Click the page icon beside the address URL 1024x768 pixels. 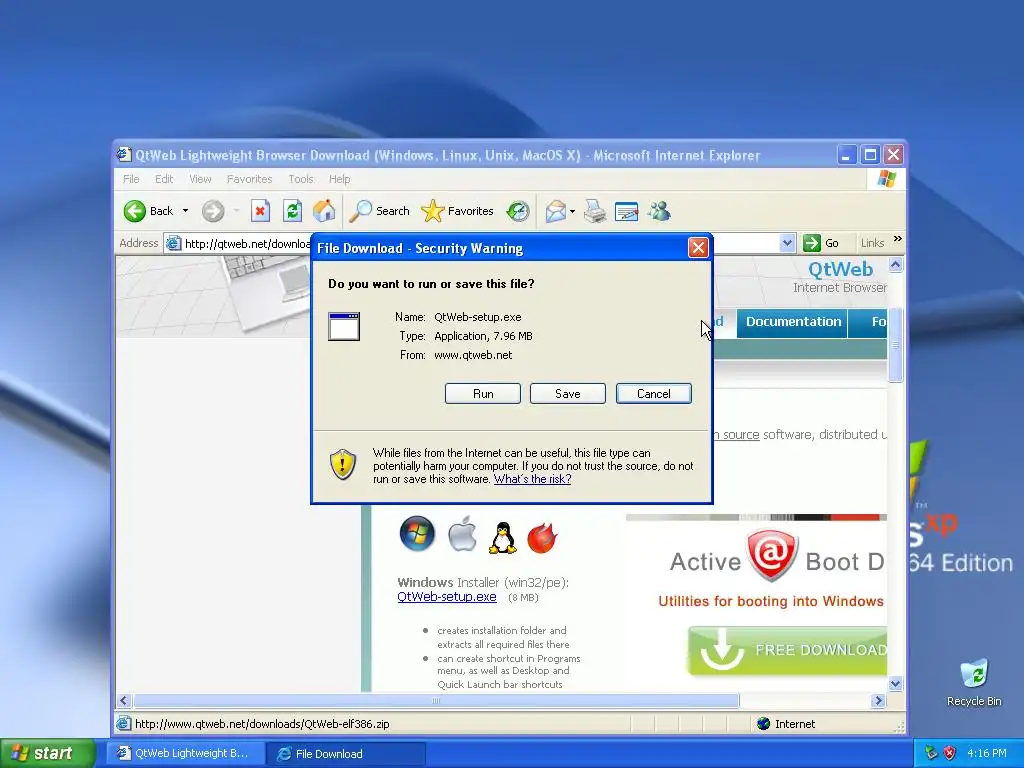pyautogui.click(x=173, y=244)
